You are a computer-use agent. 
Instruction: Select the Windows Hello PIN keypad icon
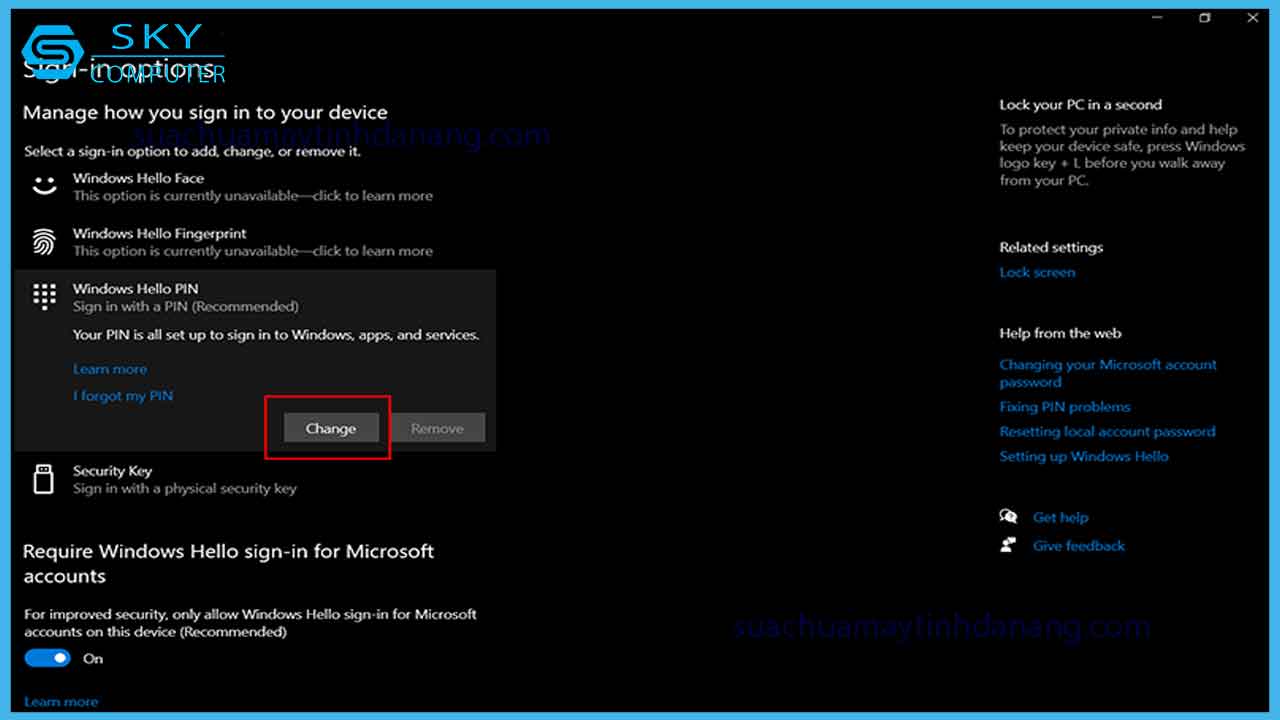coord(44,296)
